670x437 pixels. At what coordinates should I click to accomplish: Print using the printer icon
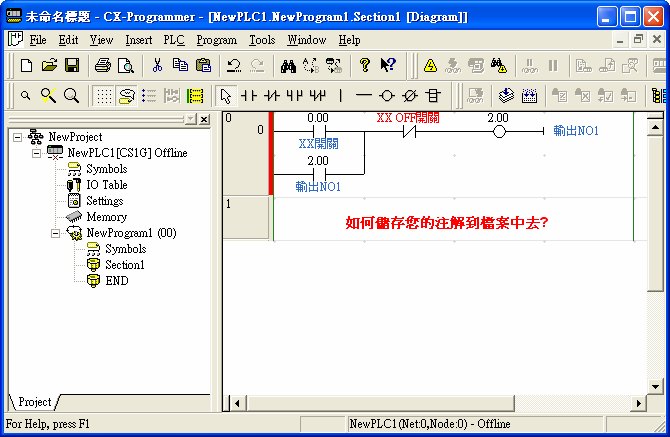pyautogui.click(x=103, y=65)
